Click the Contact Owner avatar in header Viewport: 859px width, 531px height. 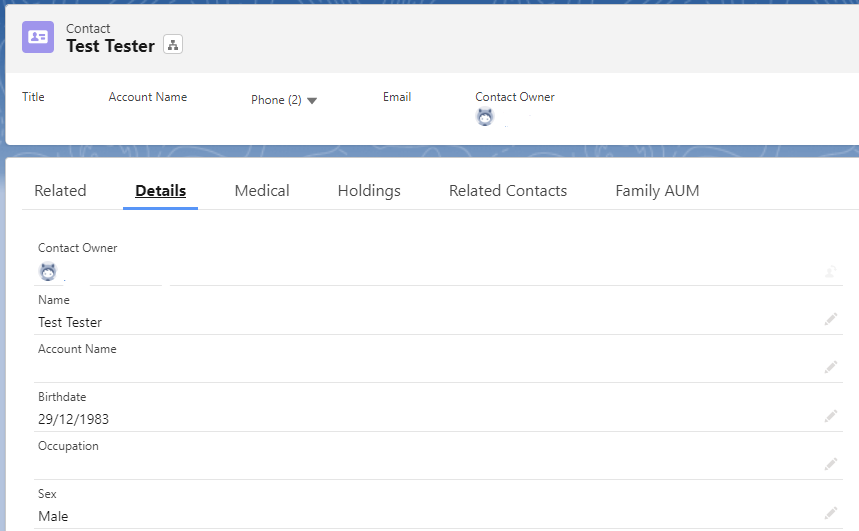click(485, 117)
